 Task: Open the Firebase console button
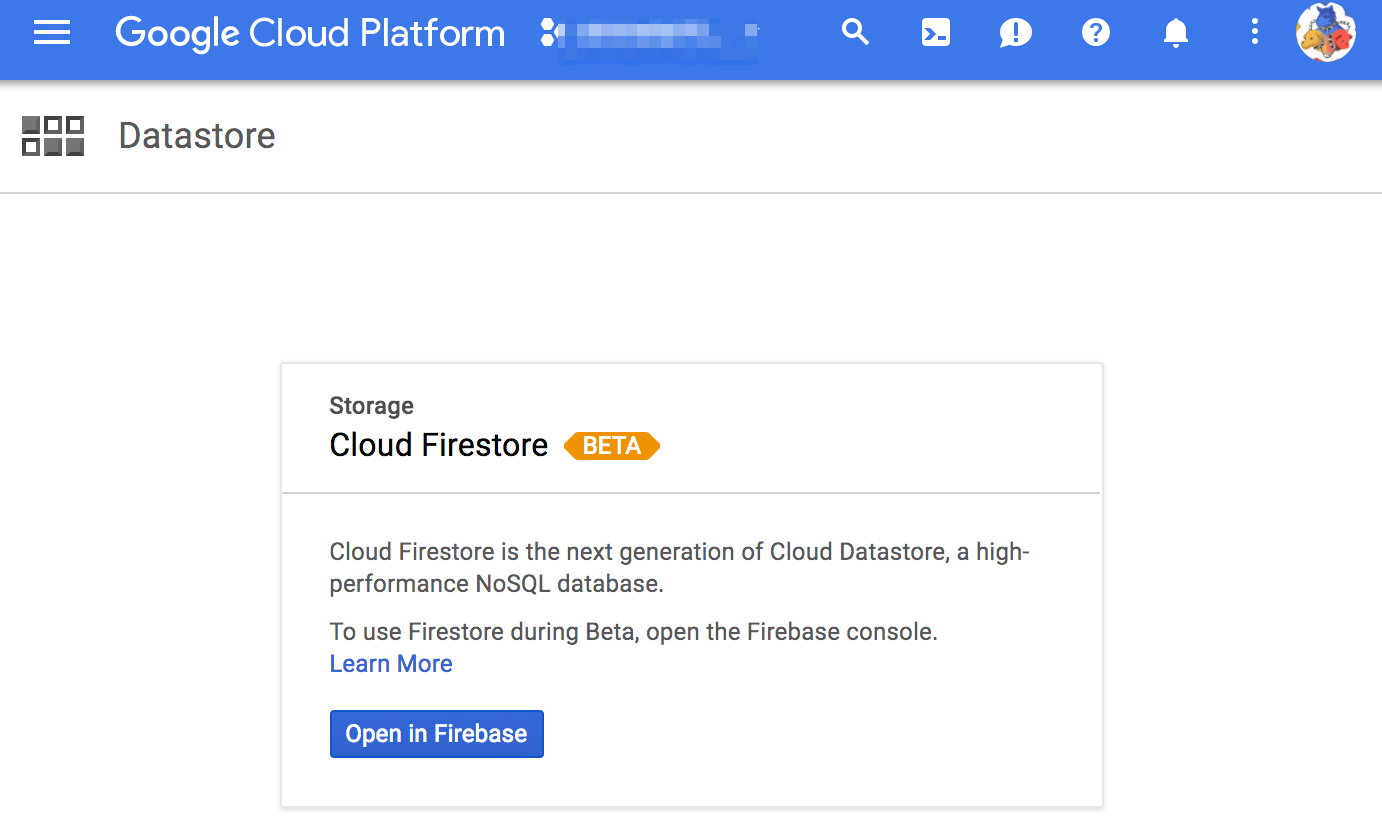(436, 733)
